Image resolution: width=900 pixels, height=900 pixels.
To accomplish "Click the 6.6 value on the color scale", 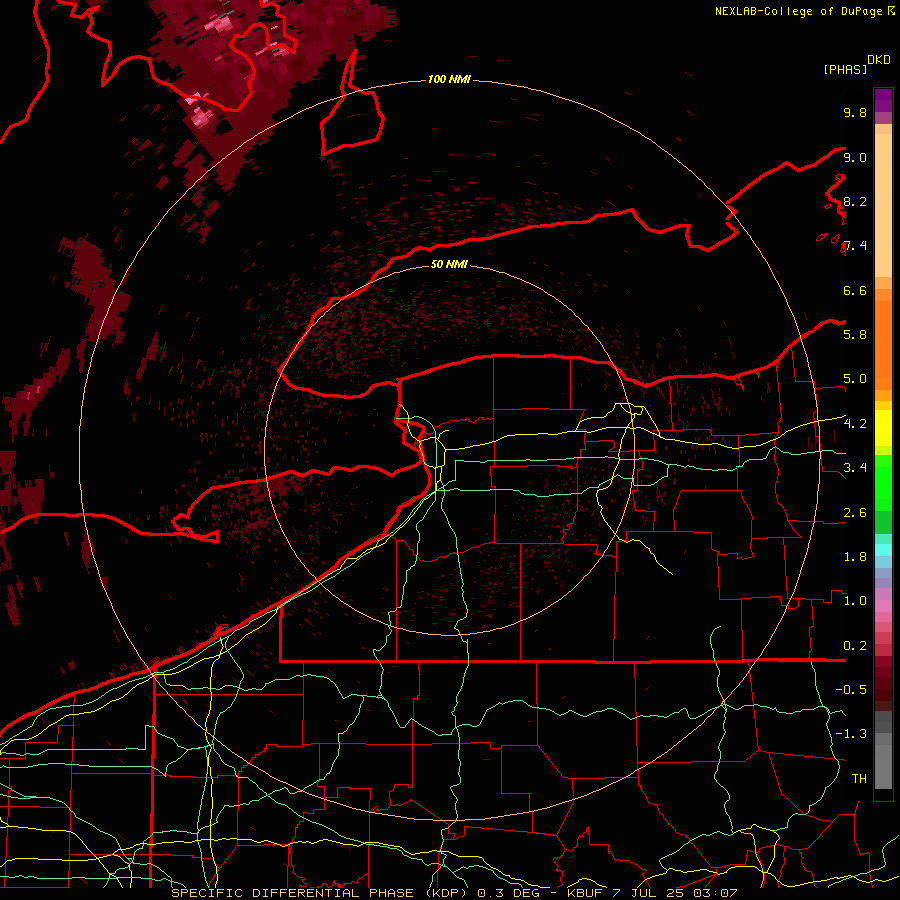I will (x=855, y=290).
